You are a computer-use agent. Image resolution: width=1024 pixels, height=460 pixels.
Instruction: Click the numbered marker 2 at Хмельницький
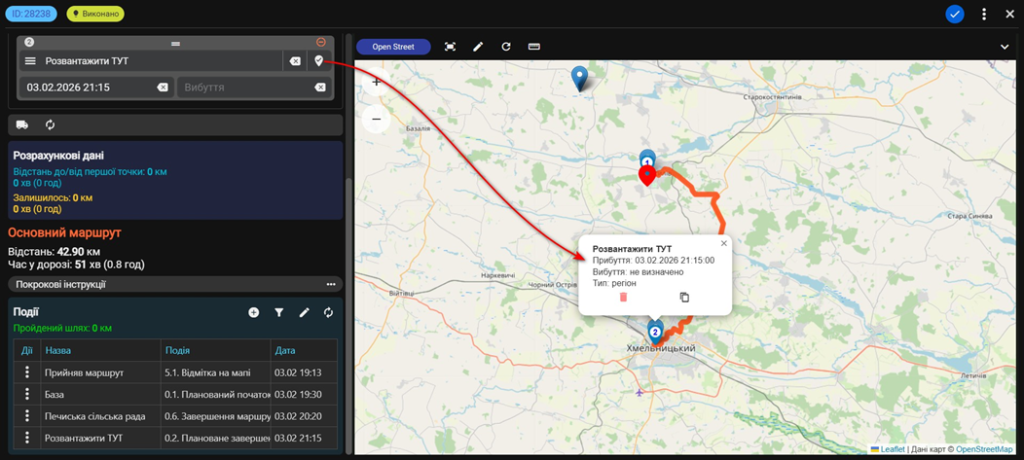(656, 332)
